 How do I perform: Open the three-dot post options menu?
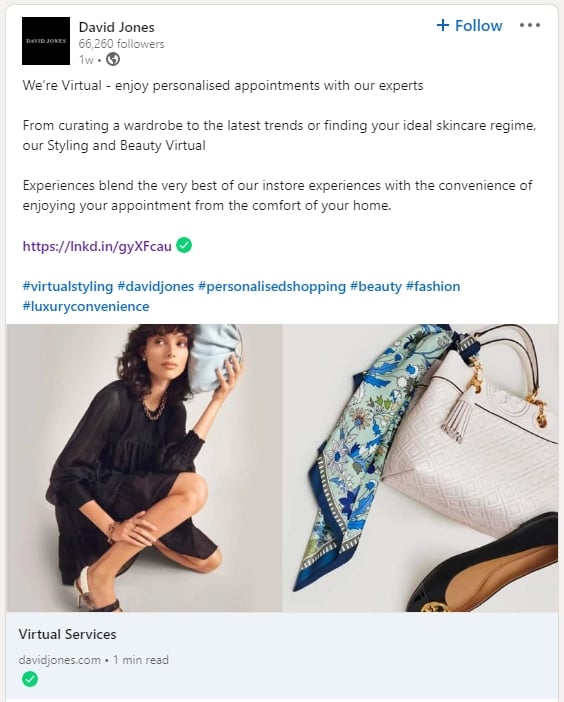click(530, 25)
